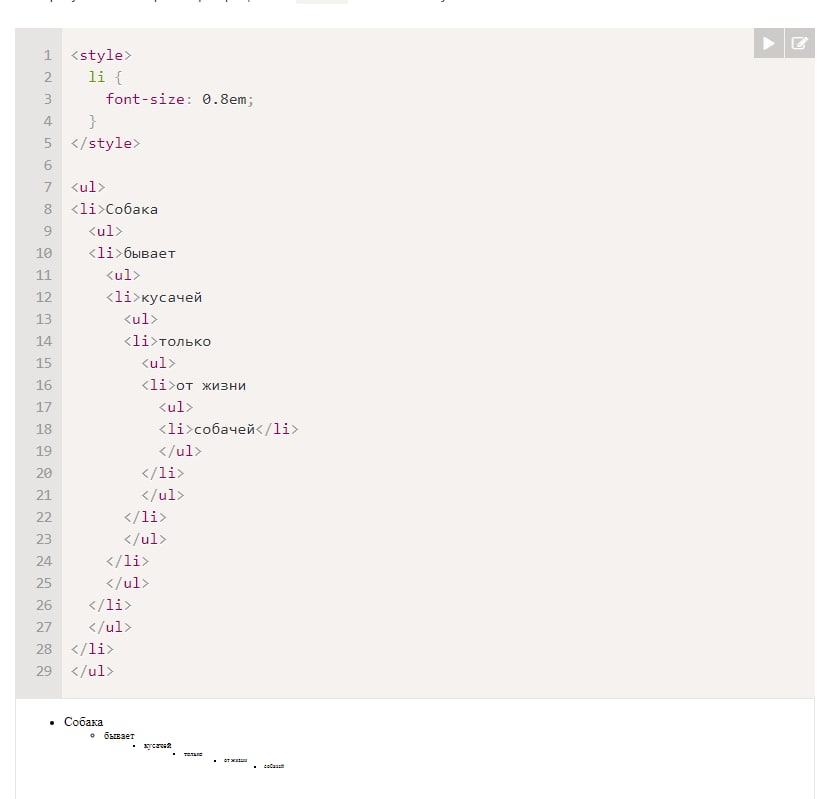Click кусачей in the rendered result list
This screenshot has height=799, width=833.
158,745
